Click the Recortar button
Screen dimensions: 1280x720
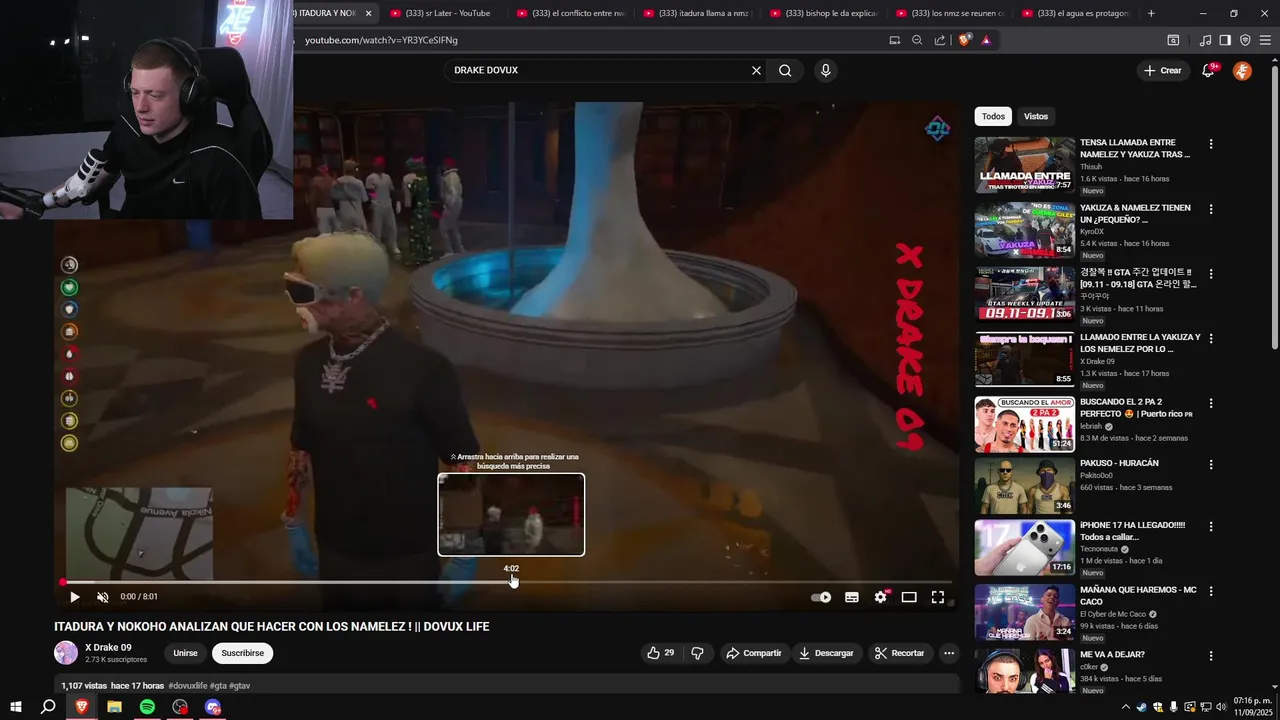click(899, 653)
